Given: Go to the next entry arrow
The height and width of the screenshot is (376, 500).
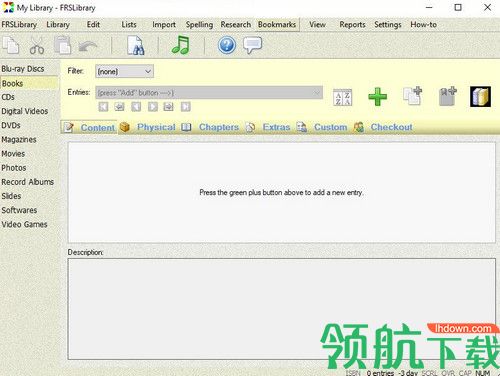Looking at the screenshot, I should [x=153, y=107].
